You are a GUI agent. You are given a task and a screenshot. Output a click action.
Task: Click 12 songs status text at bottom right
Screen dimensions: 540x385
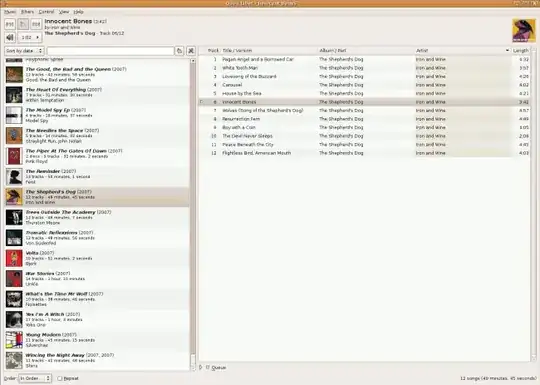point(498,378)
